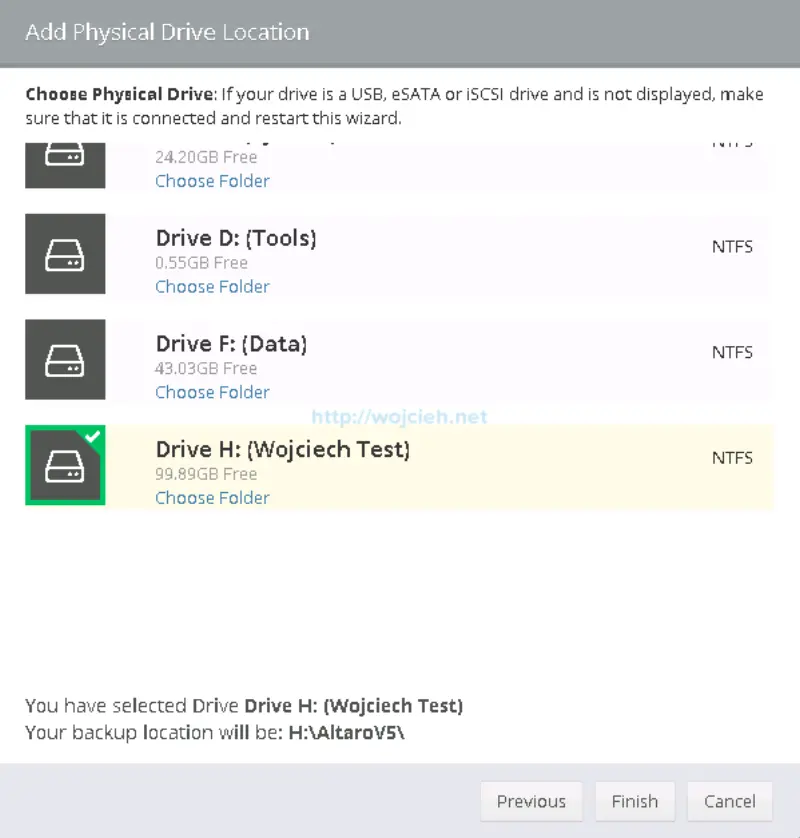Viewport: 800px width, 838px height.
Task: Click the wojcieh.net watermark link
Action: pyautogui.click(x=397, y=416)
